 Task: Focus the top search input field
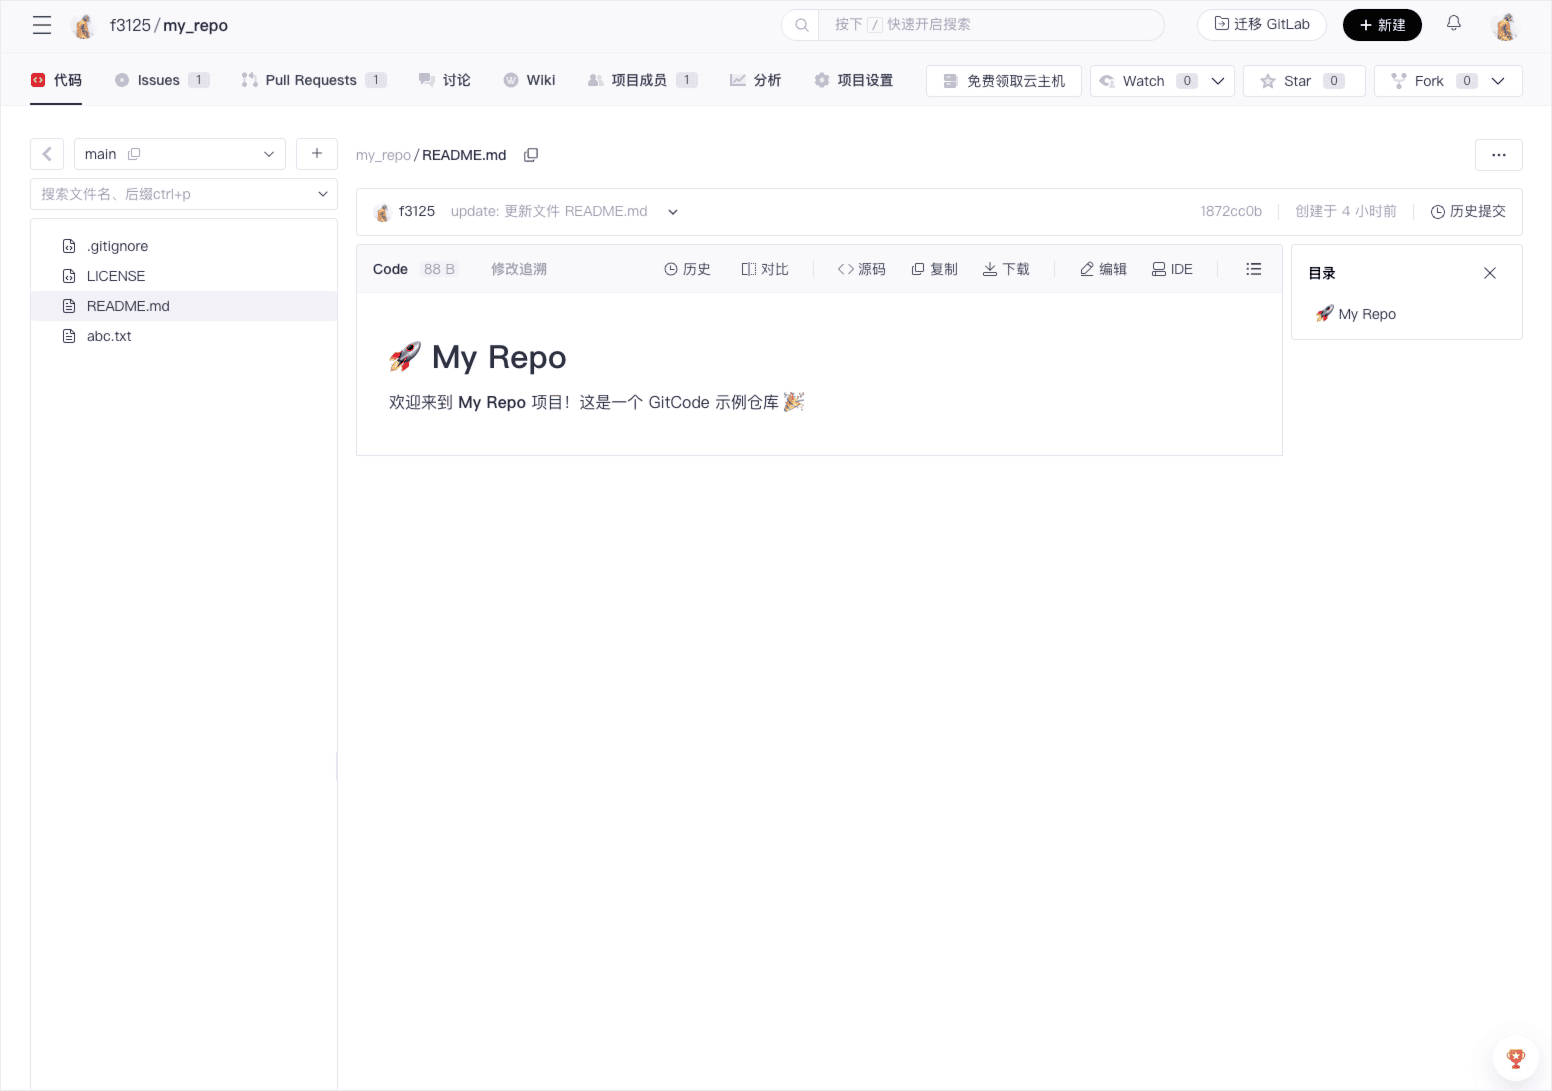pos(990,25)
